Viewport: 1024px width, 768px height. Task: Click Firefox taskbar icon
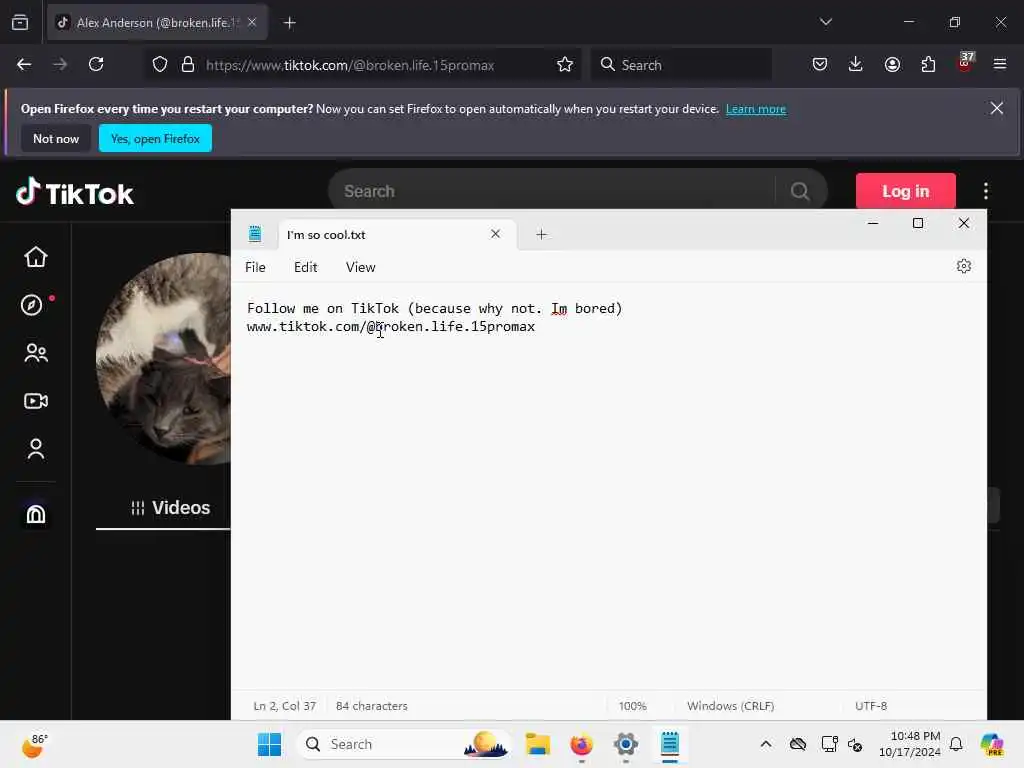pyautogui.click(x=581, y=744)
